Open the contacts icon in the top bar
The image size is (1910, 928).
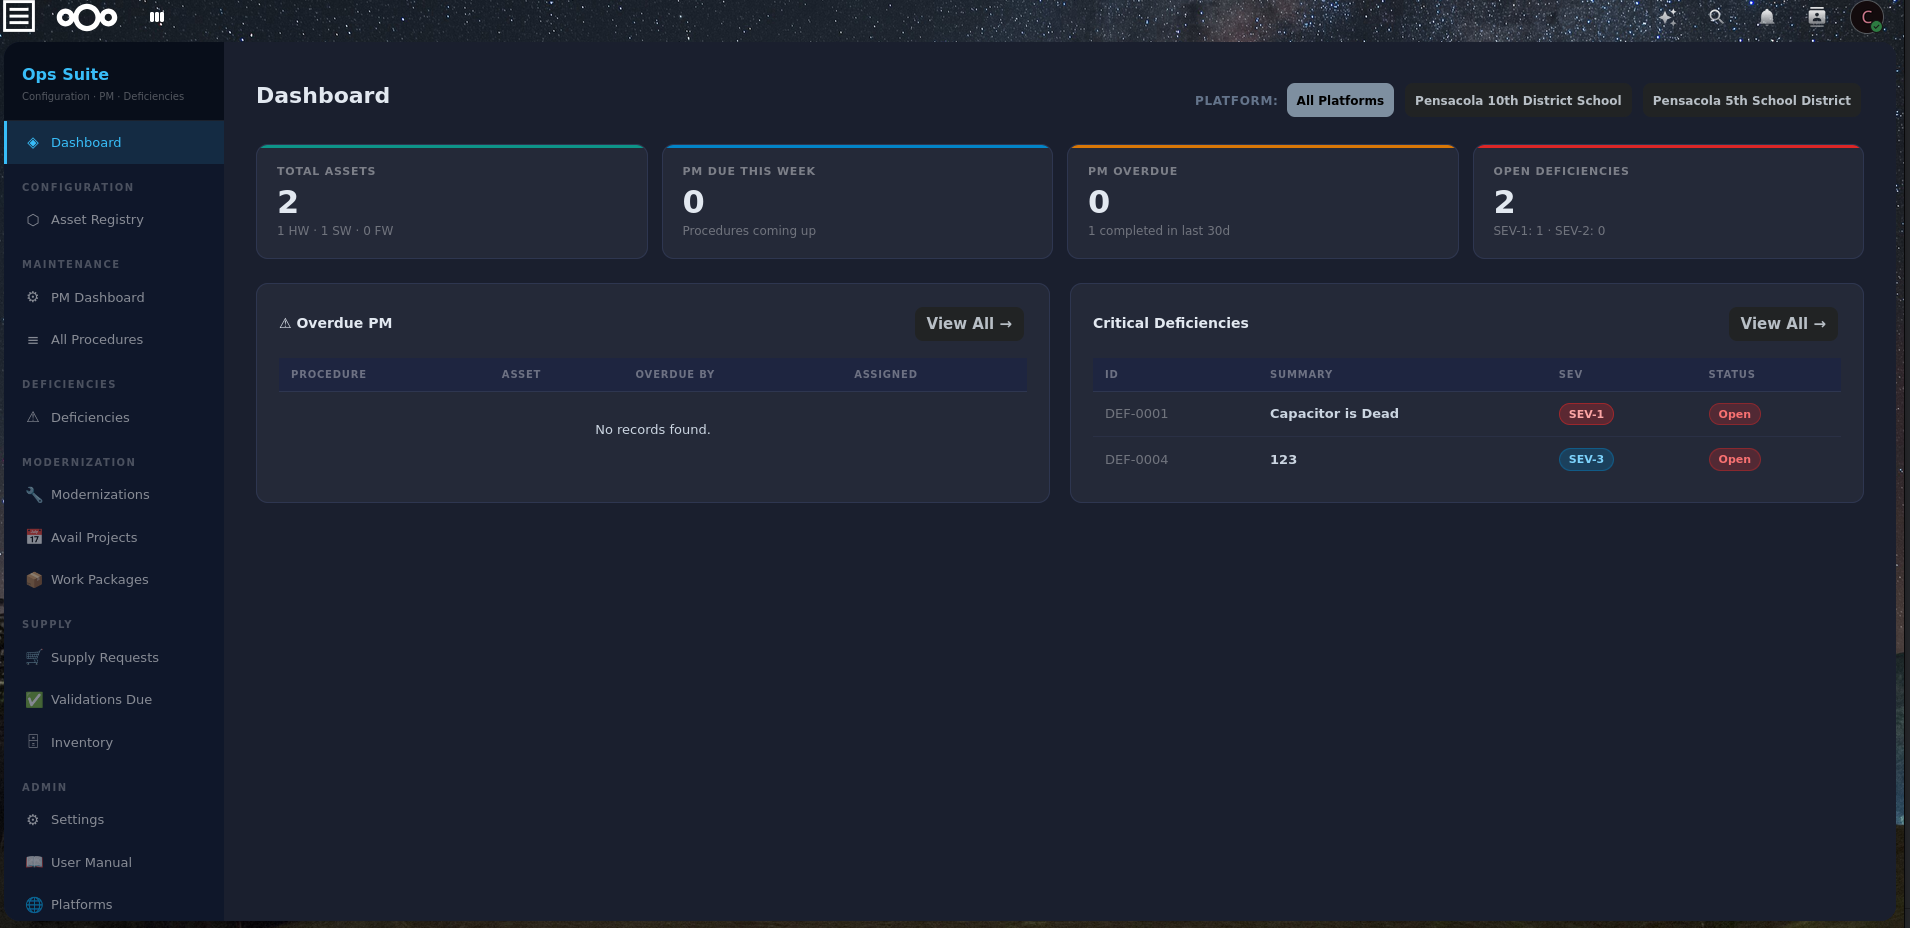(1817, 17)
